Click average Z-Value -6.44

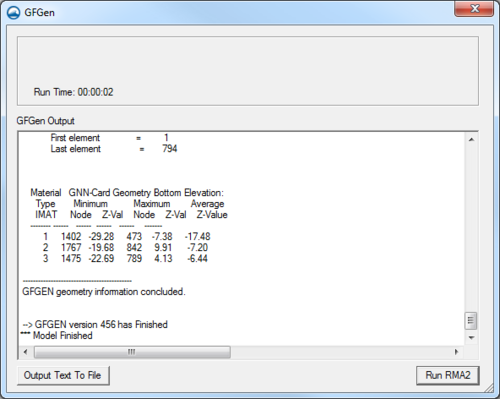pyautogui.click(x=197, y=258)
